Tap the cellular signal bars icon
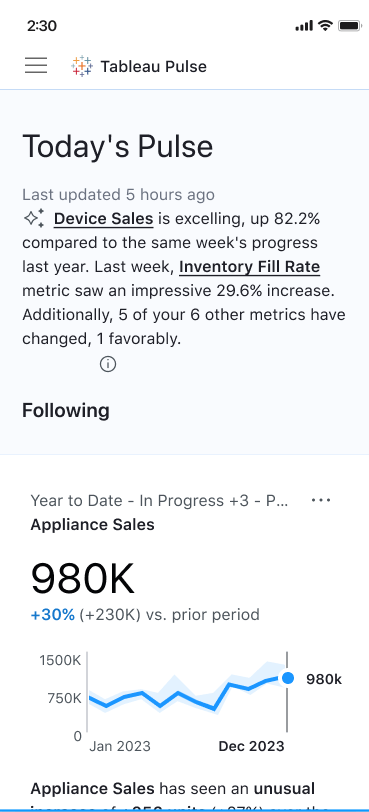 click(304, 26)
